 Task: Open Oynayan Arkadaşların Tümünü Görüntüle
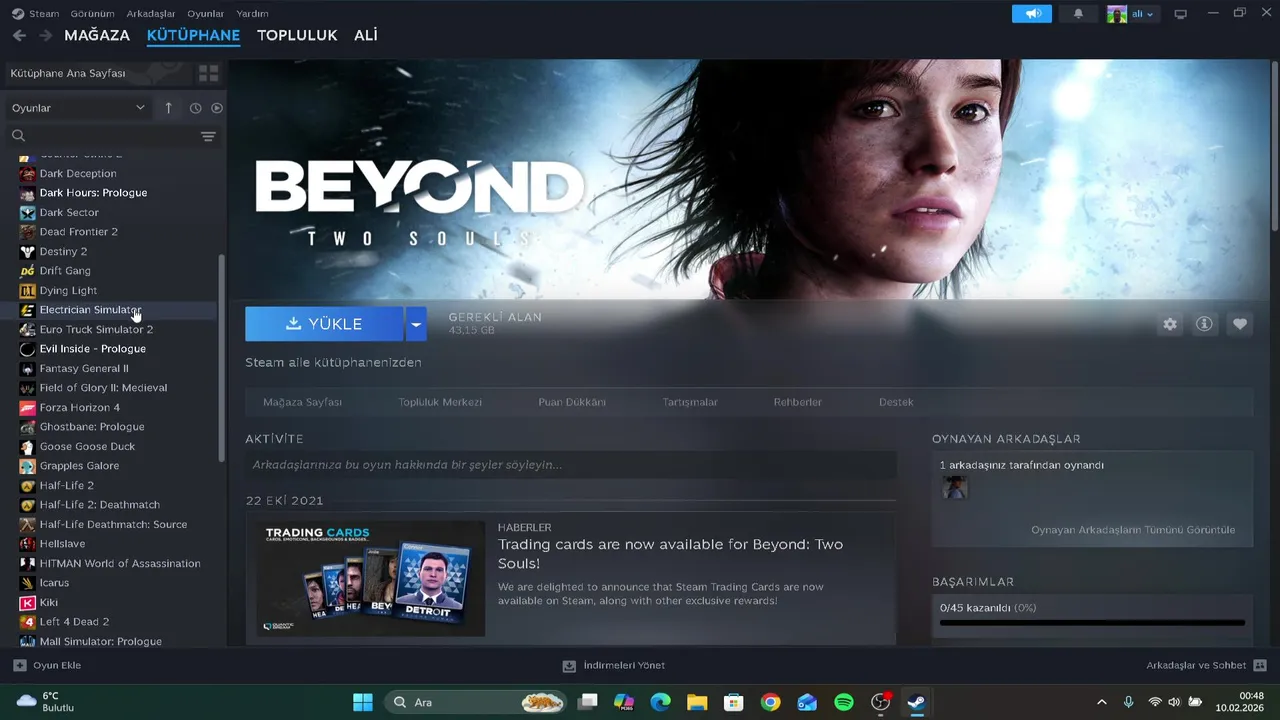[1133, 530]
